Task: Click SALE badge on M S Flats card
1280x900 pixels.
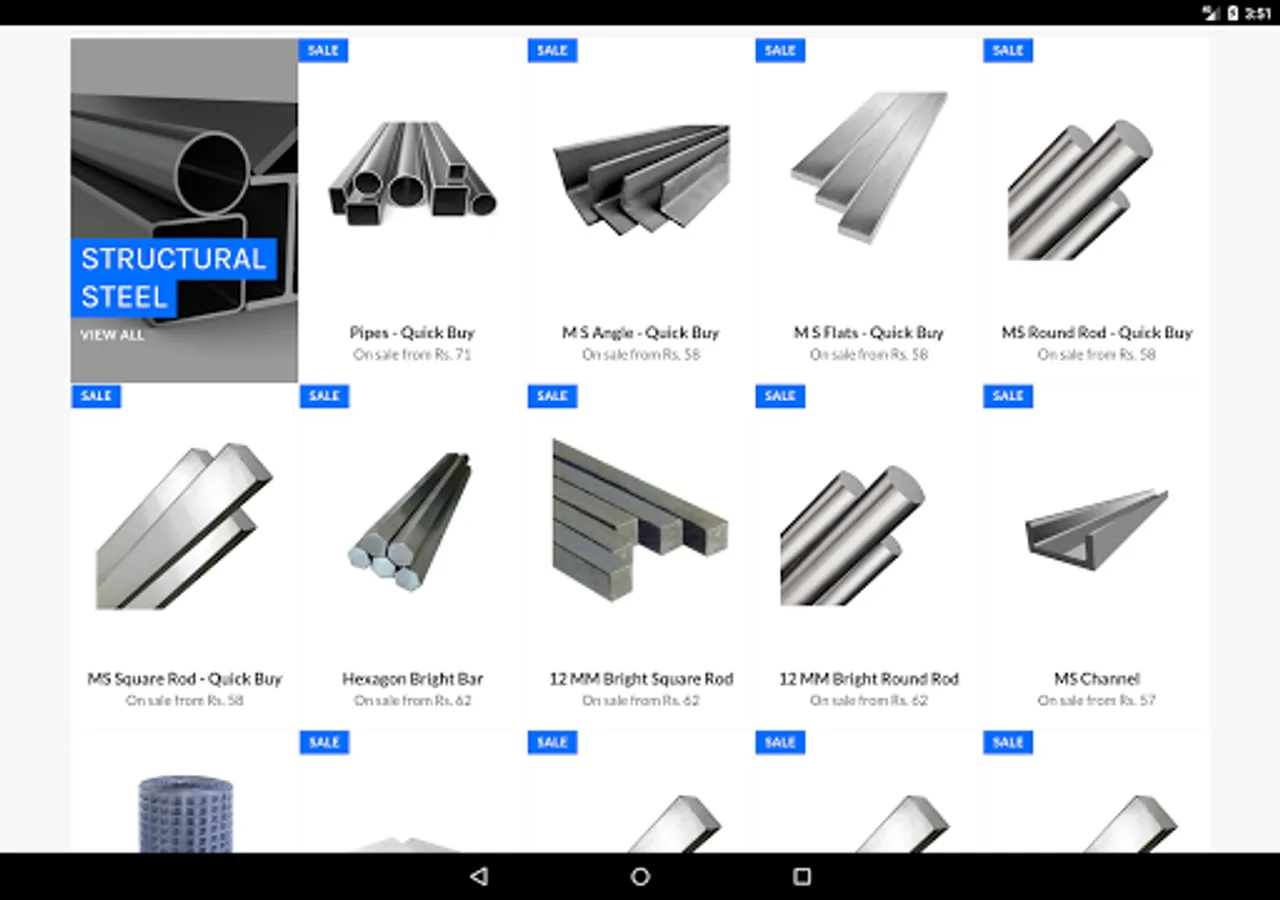Action: [780, 50]
